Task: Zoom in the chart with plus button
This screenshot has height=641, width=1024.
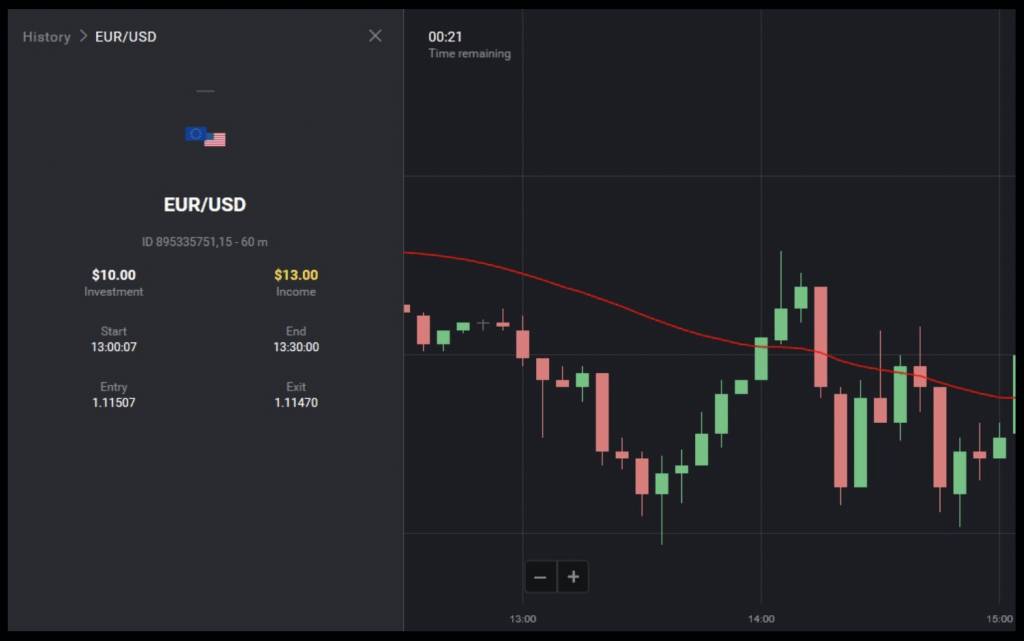Action: point(573,577)
